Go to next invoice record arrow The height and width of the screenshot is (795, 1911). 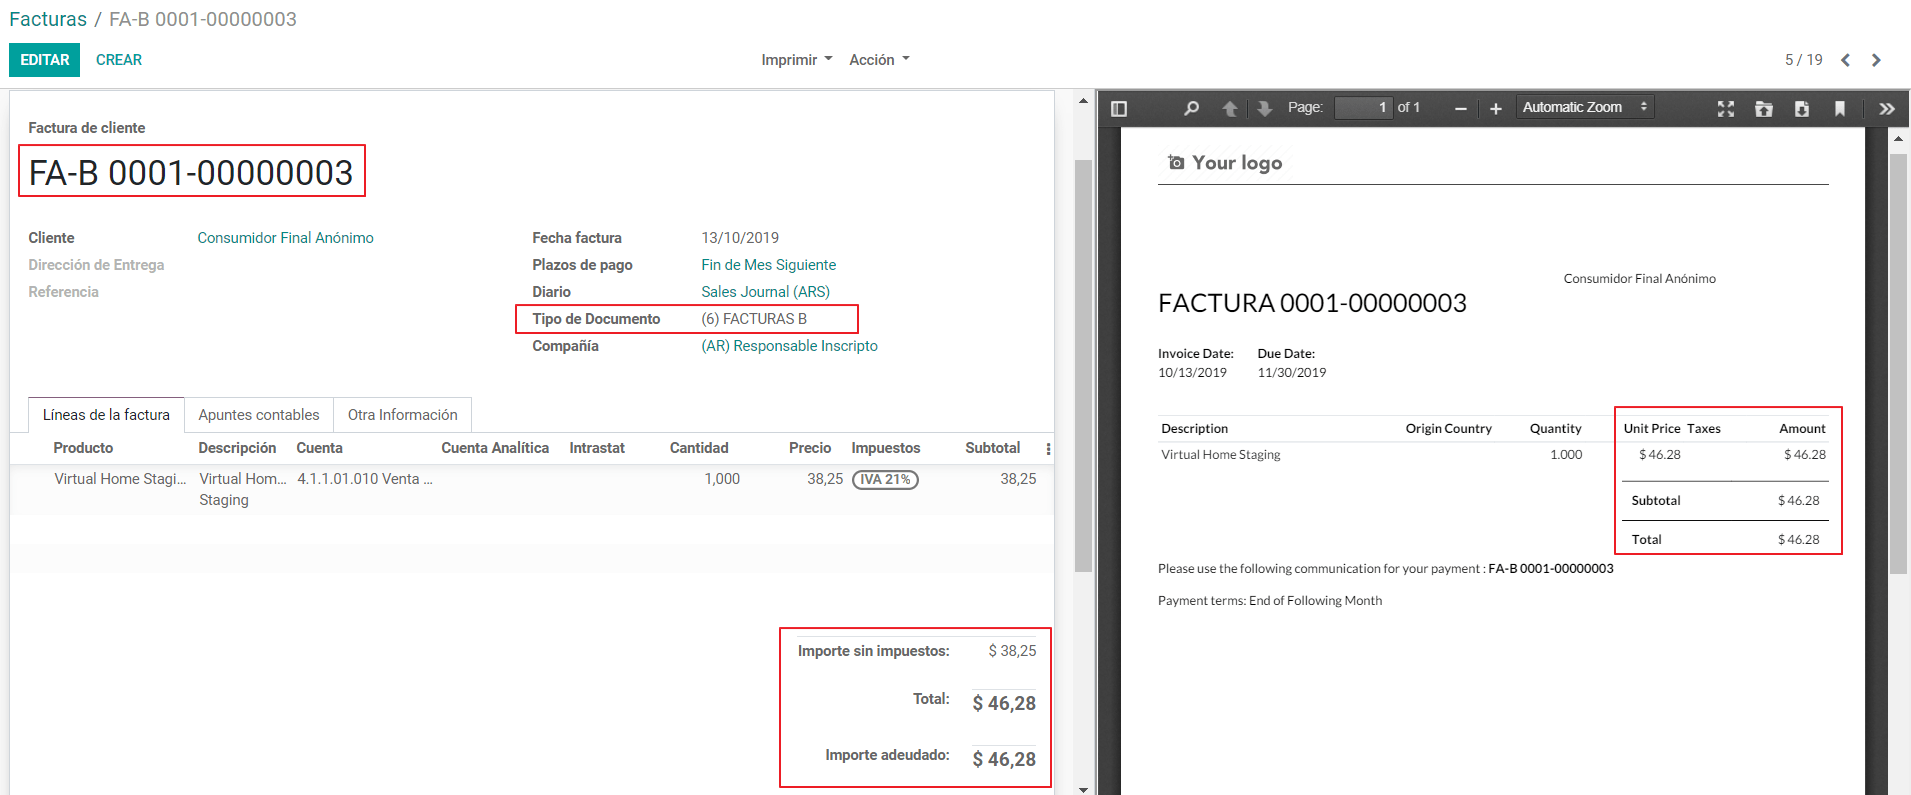[1876, 60]
